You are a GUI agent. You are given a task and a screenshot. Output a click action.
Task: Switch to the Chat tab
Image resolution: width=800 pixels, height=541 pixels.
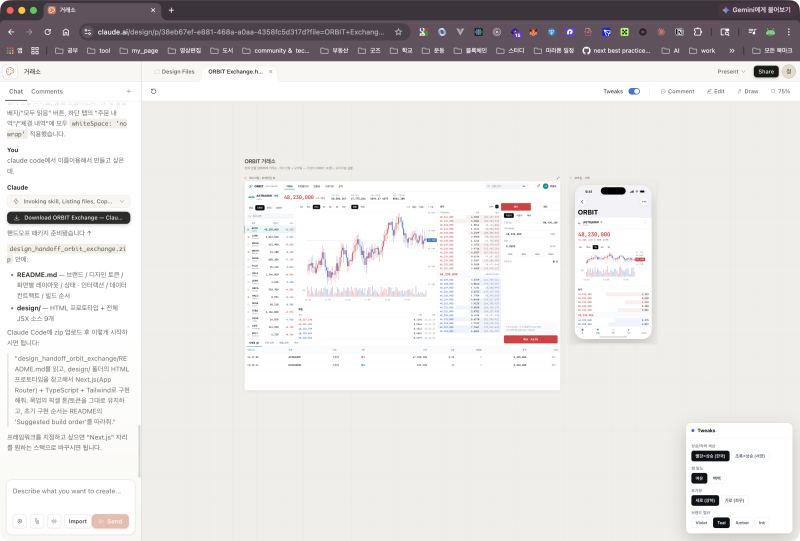click(x=16, y=91)
